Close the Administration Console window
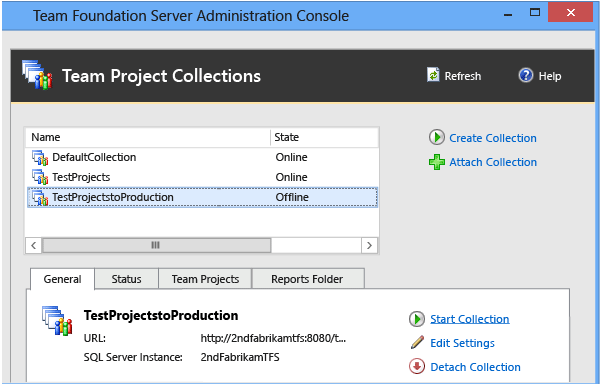The height and width of the screenshot is (385, 600). pyautogui.click(x=571, y=13)
